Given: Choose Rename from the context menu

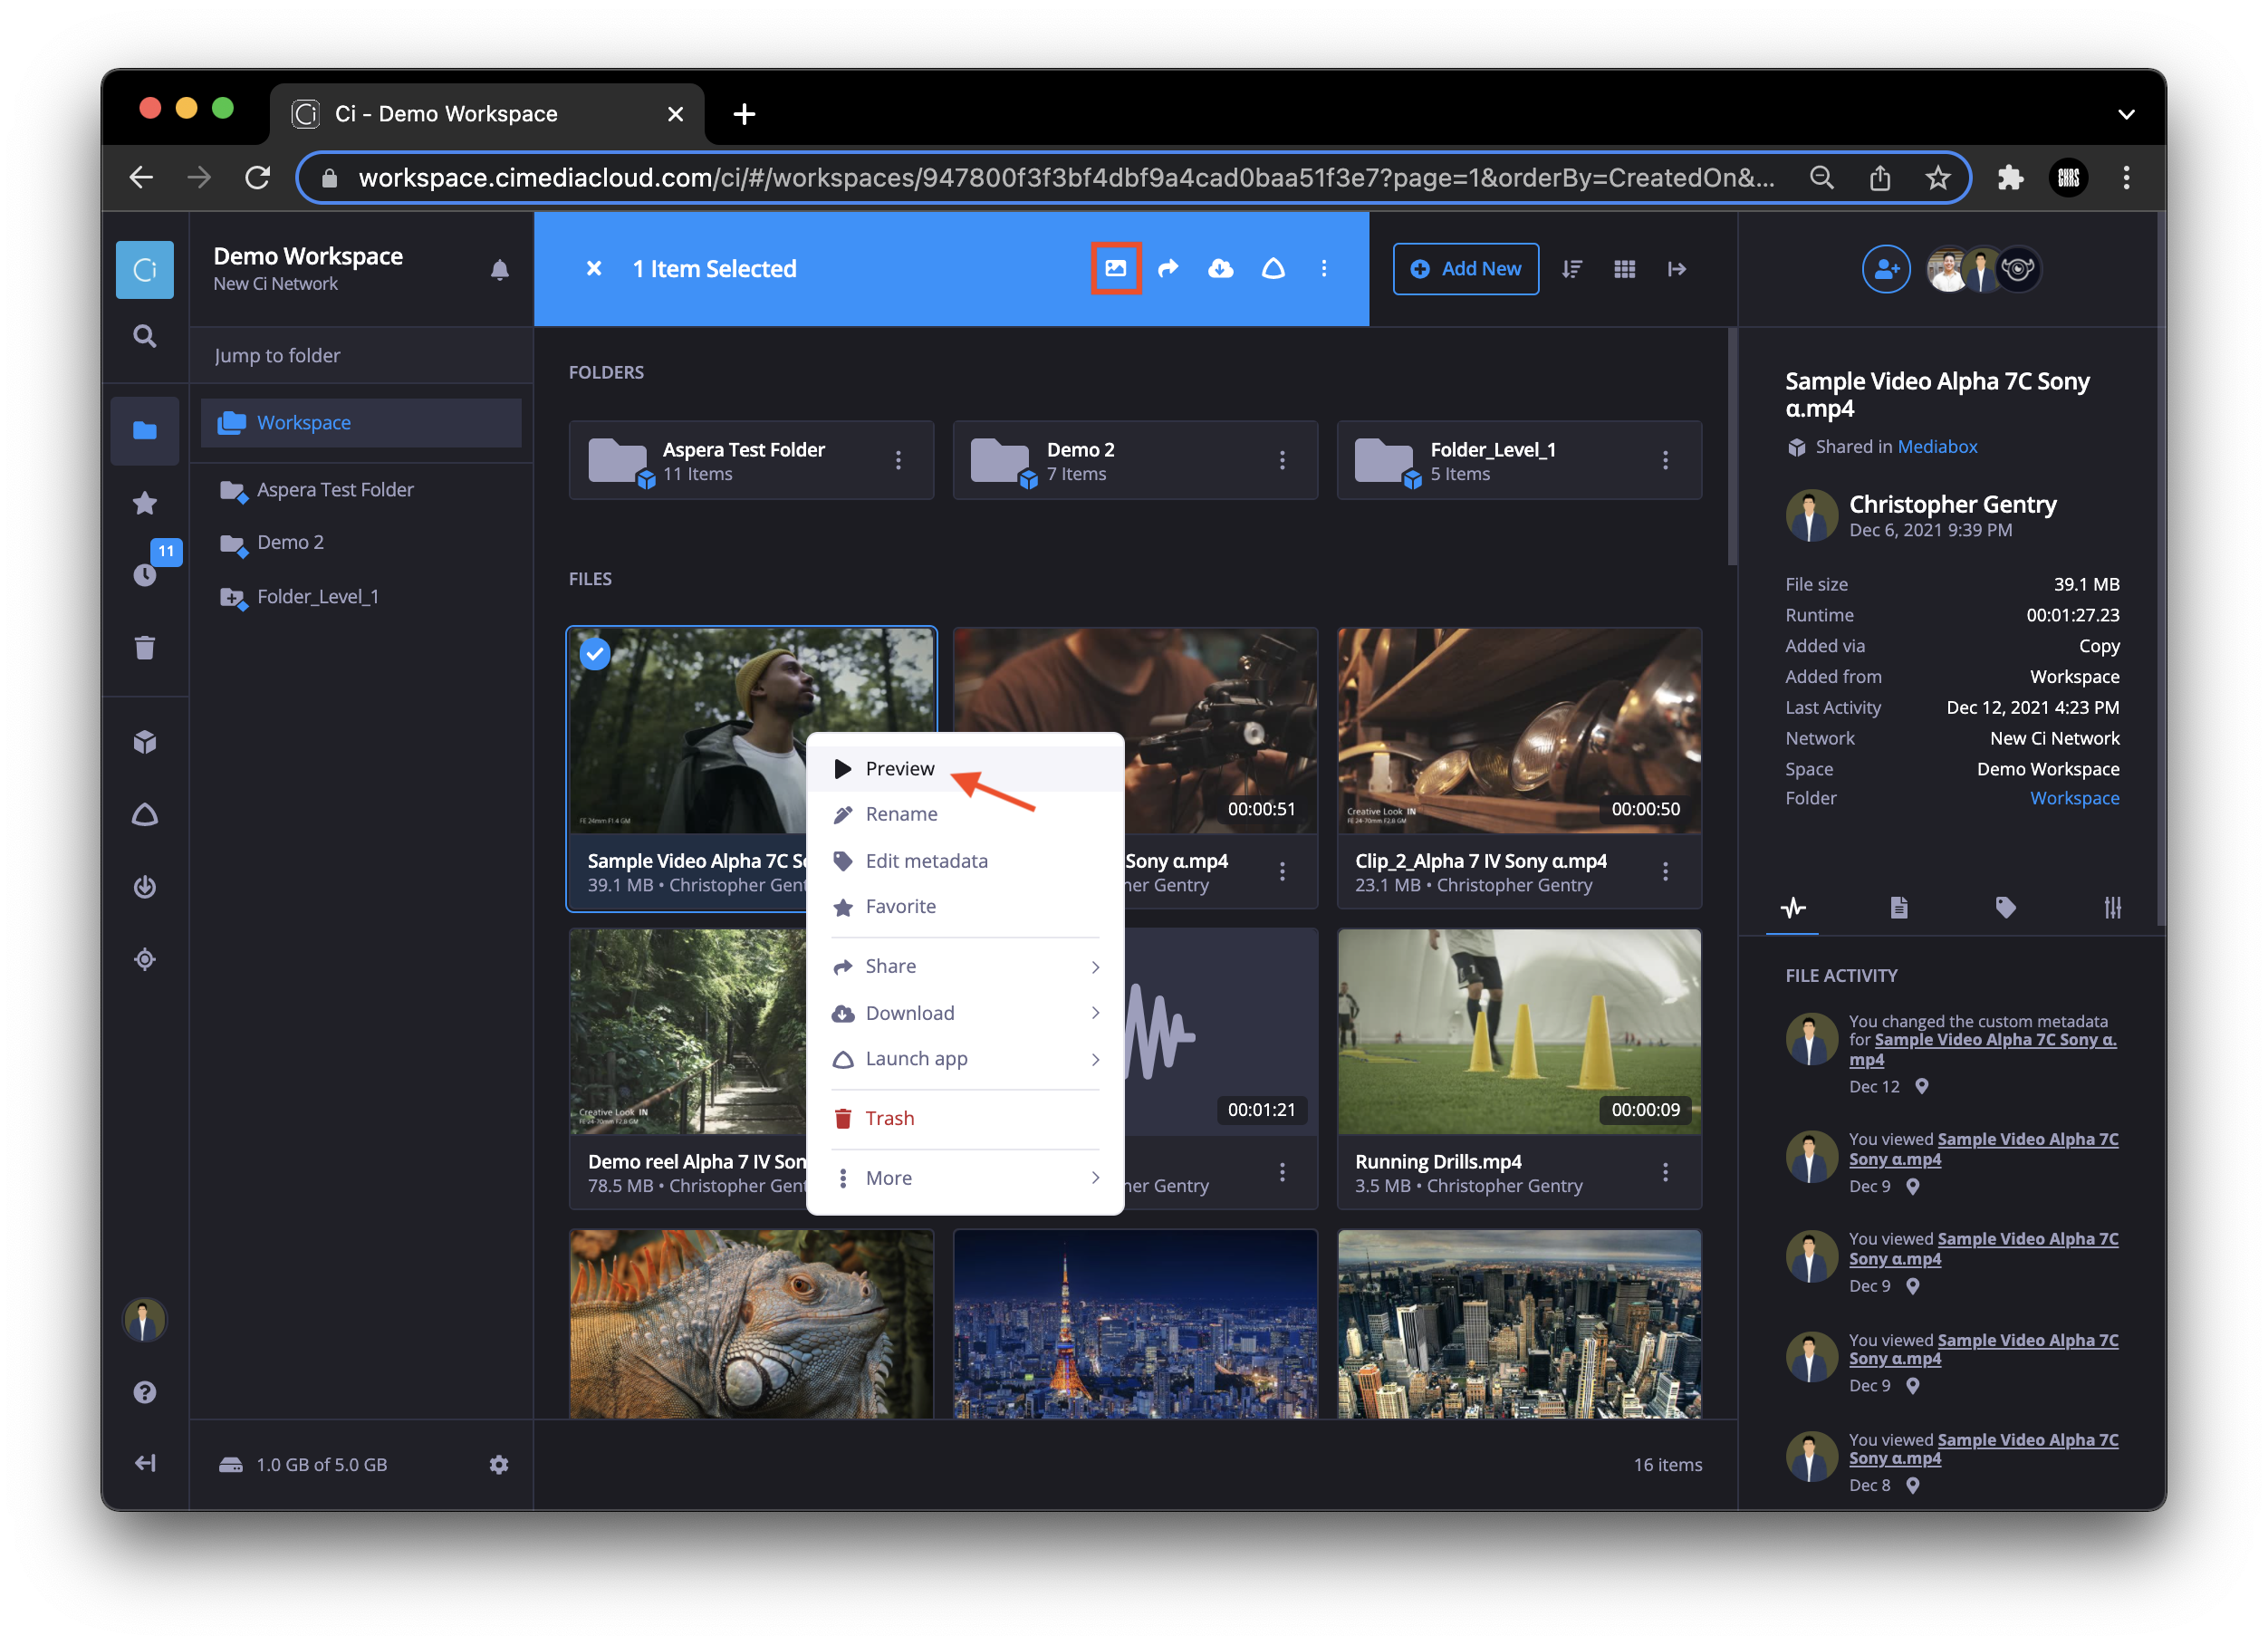Looking at the screenshot, I should (965, 814).
